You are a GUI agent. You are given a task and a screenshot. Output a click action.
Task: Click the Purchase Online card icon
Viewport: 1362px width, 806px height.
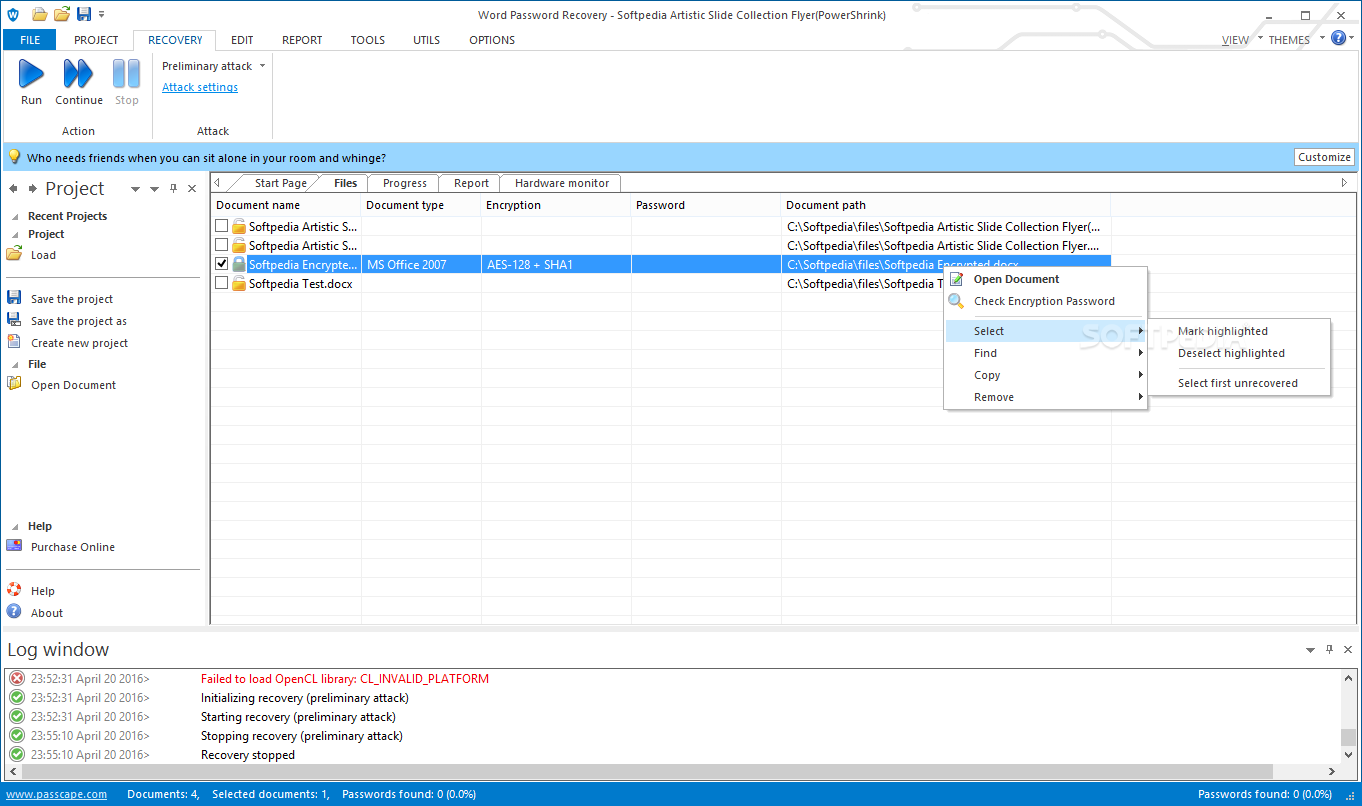tap(14, 546)
